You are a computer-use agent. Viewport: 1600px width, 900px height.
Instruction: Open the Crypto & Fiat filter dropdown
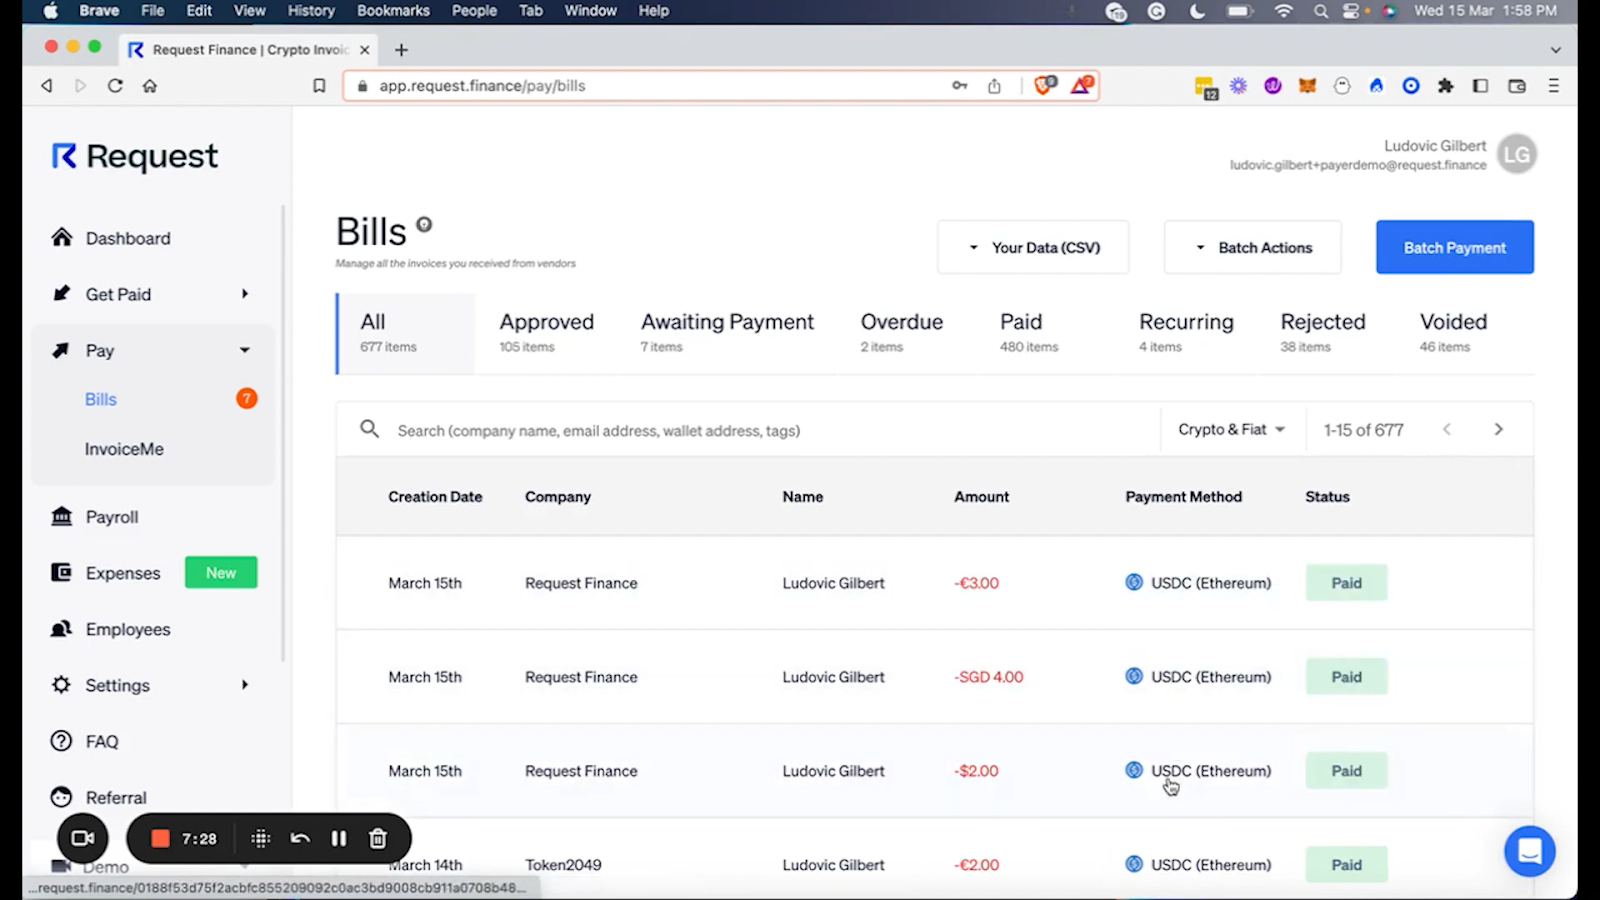coord(1232,429)
